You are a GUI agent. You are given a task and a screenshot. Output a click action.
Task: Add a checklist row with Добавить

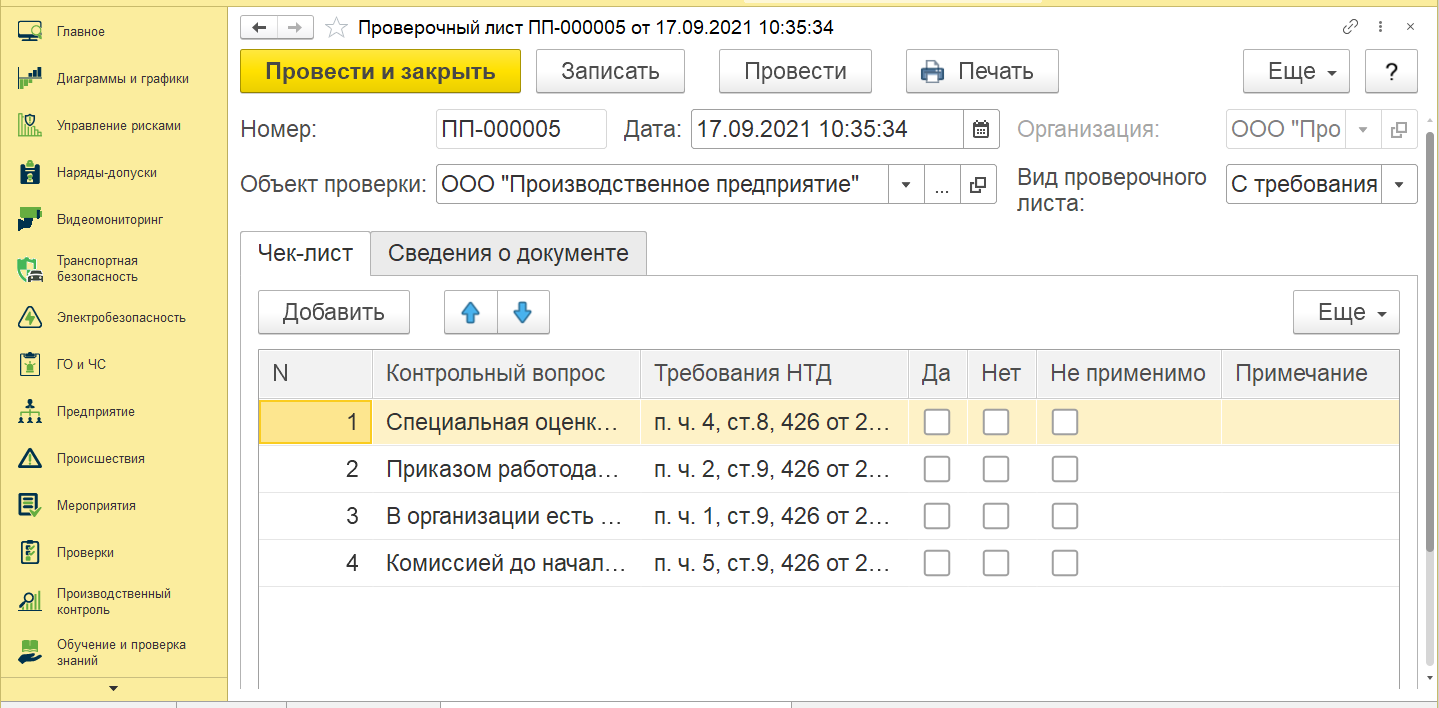pyautogui.click(x=334, y=312)
